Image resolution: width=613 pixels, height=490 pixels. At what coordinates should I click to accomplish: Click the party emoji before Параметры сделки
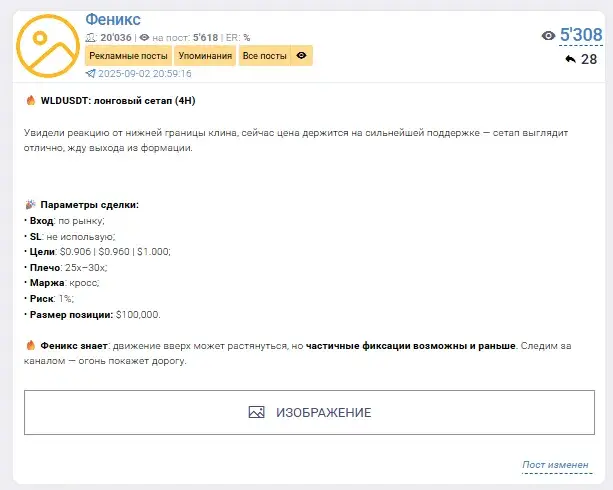30,205
